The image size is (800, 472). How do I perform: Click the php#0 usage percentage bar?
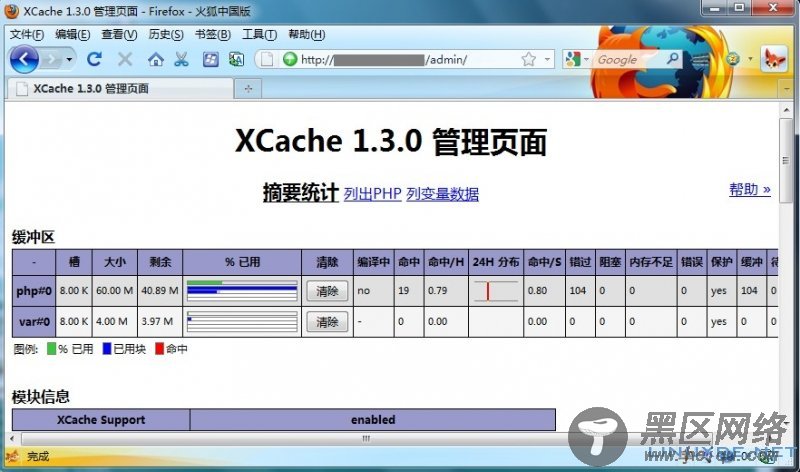(x=242, y=291)
